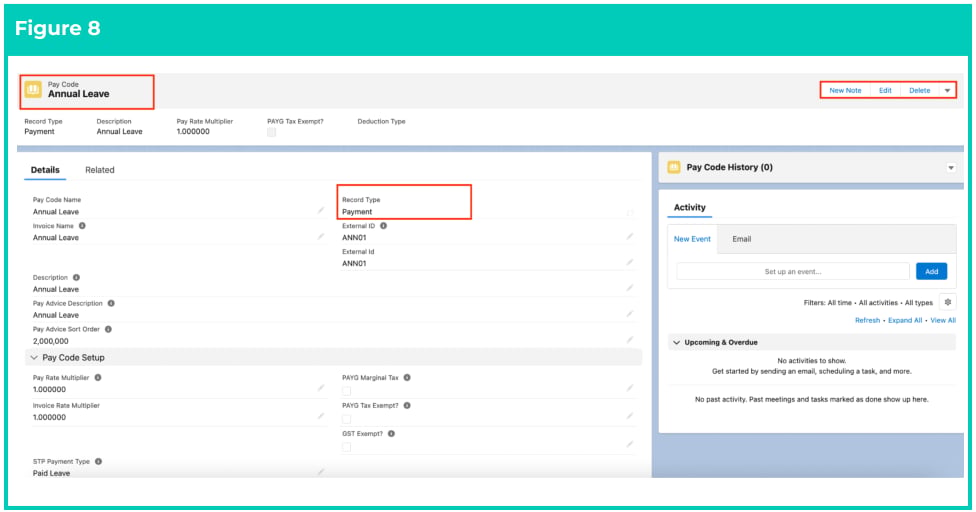This screenshot has width=976, height=512.
Task: Switch to the Details tab
Action: (45, 170)
